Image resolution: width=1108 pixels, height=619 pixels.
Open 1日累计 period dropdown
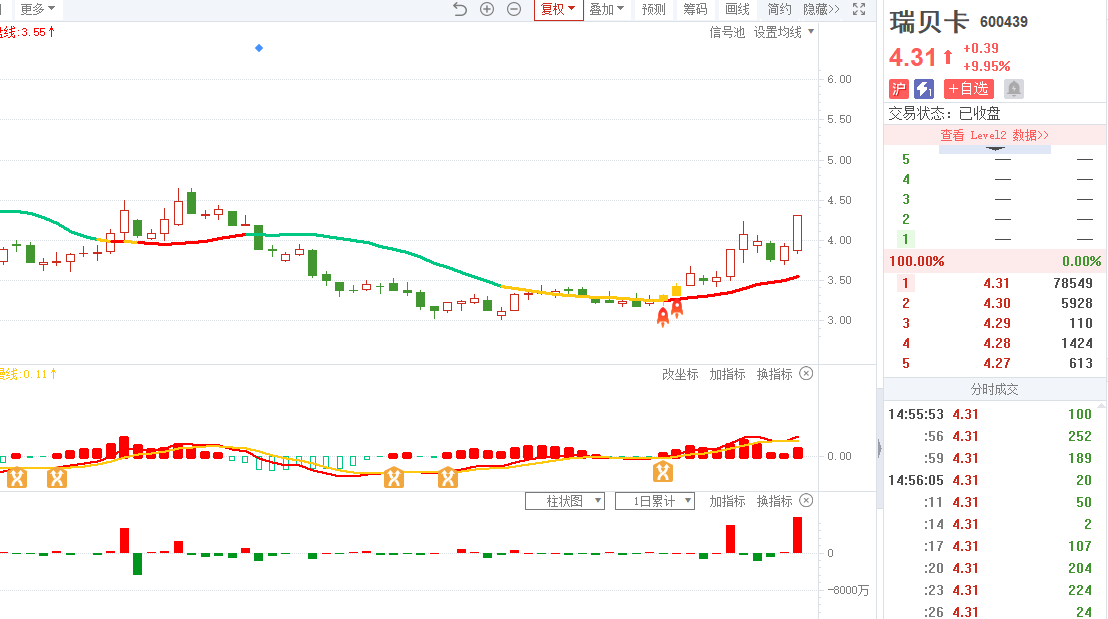[x=655, y=501]
